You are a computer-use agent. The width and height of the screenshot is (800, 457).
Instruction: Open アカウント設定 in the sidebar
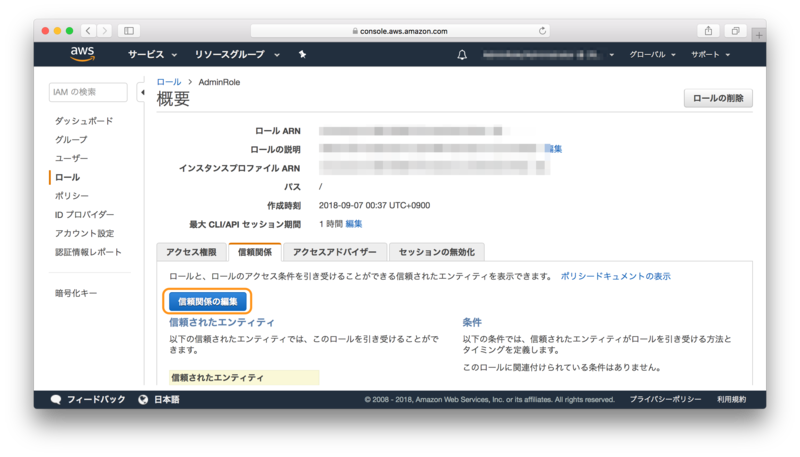(x=85, y=234)
